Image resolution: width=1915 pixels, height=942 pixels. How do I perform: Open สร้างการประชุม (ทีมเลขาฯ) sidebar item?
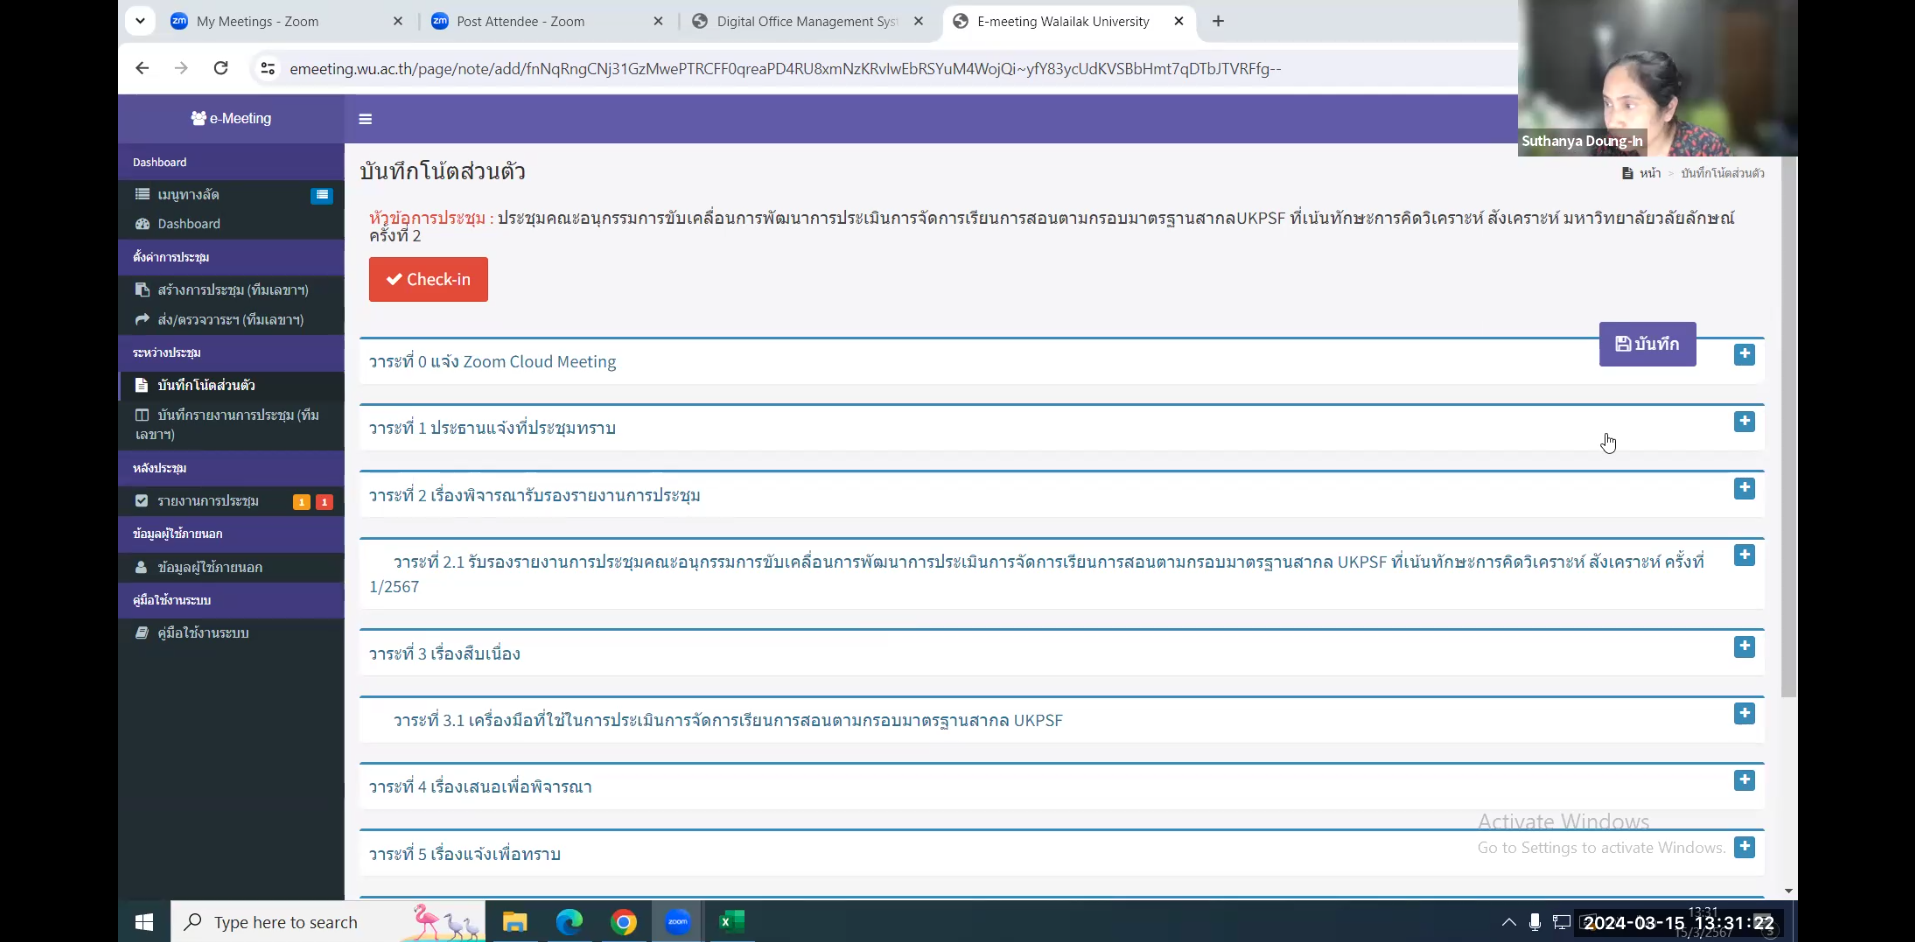point(232,290)
